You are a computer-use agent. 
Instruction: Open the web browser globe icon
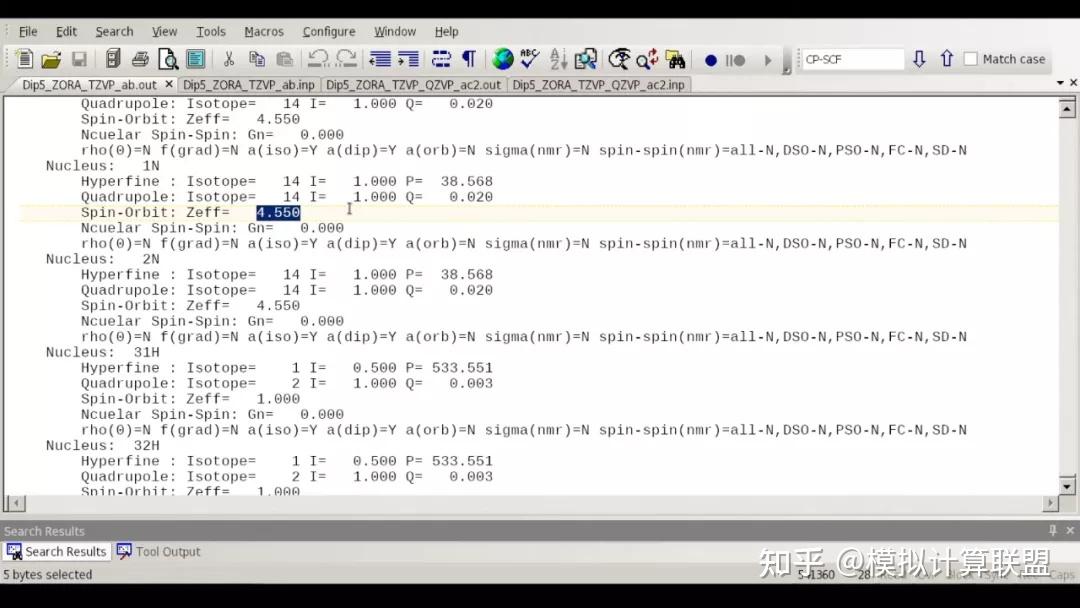503,59
